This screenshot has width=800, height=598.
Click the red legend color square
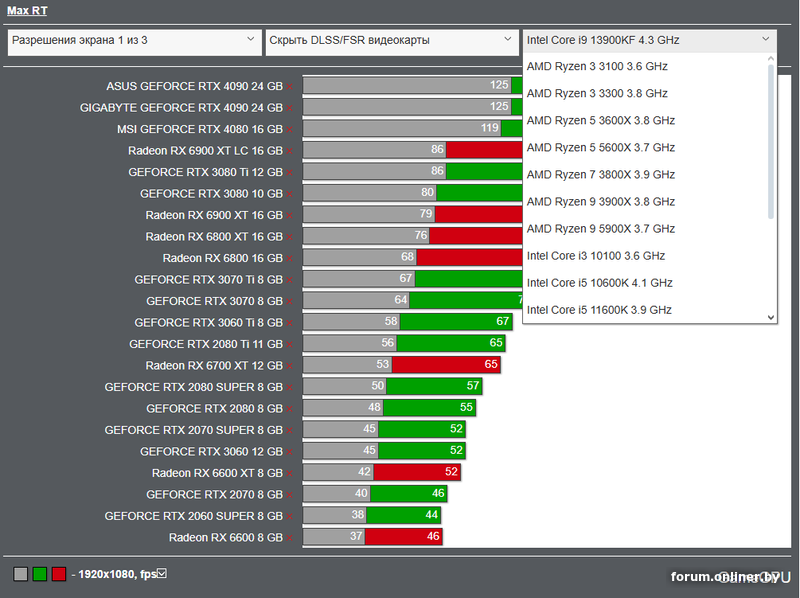(x=59, y=574)
